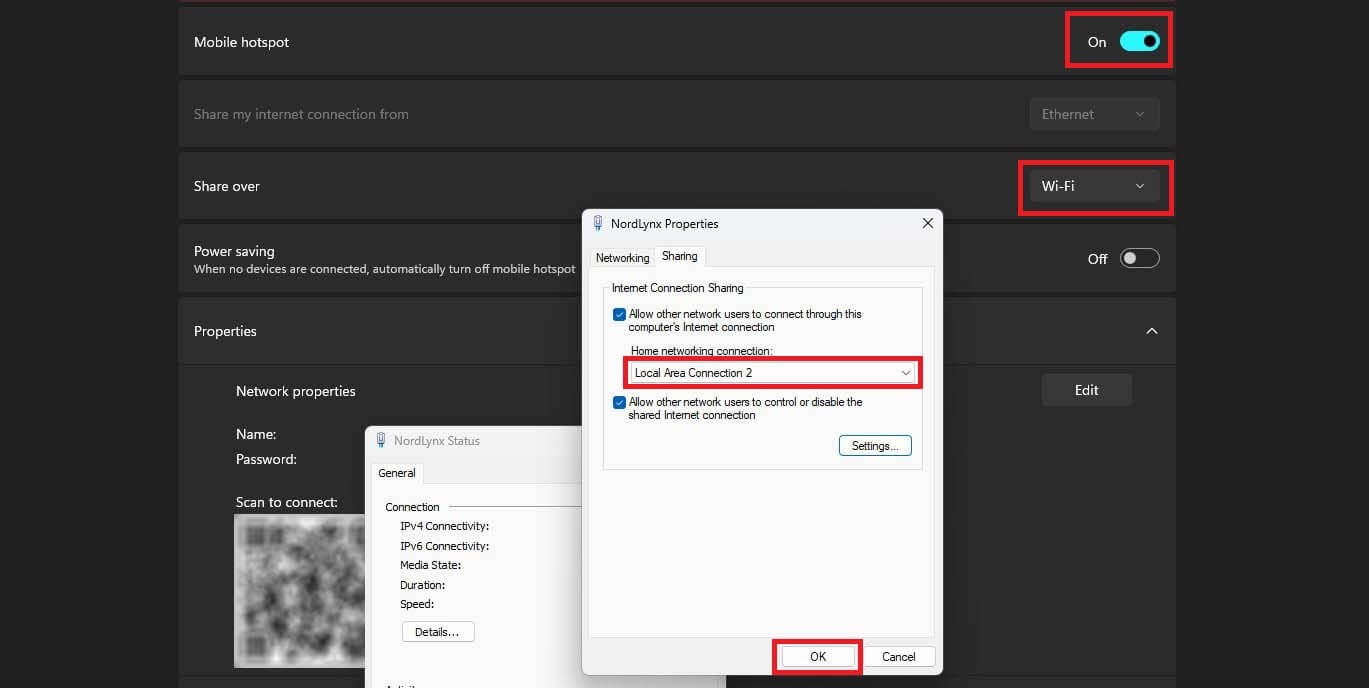Toggle Mobile hotspot off
This screenshot has width=1369, height=688.
[x=1139, y=42]
